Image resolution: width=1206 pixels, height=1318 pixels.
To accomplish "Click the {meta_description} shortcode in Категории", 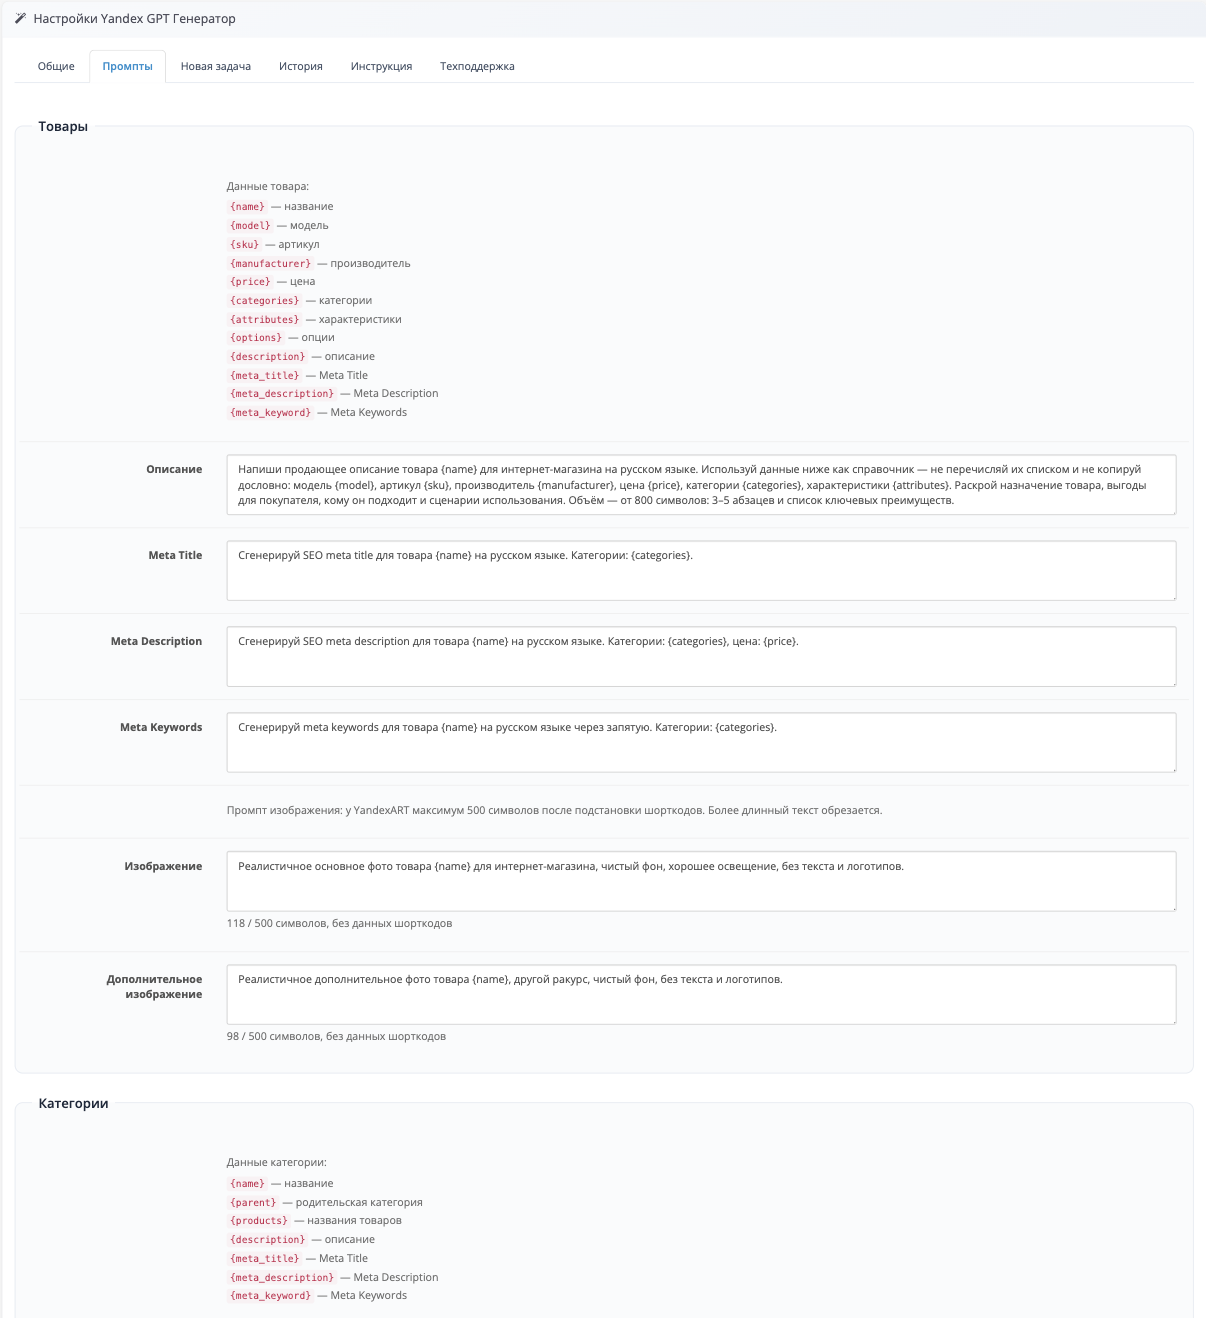I will click(282, 1278).
